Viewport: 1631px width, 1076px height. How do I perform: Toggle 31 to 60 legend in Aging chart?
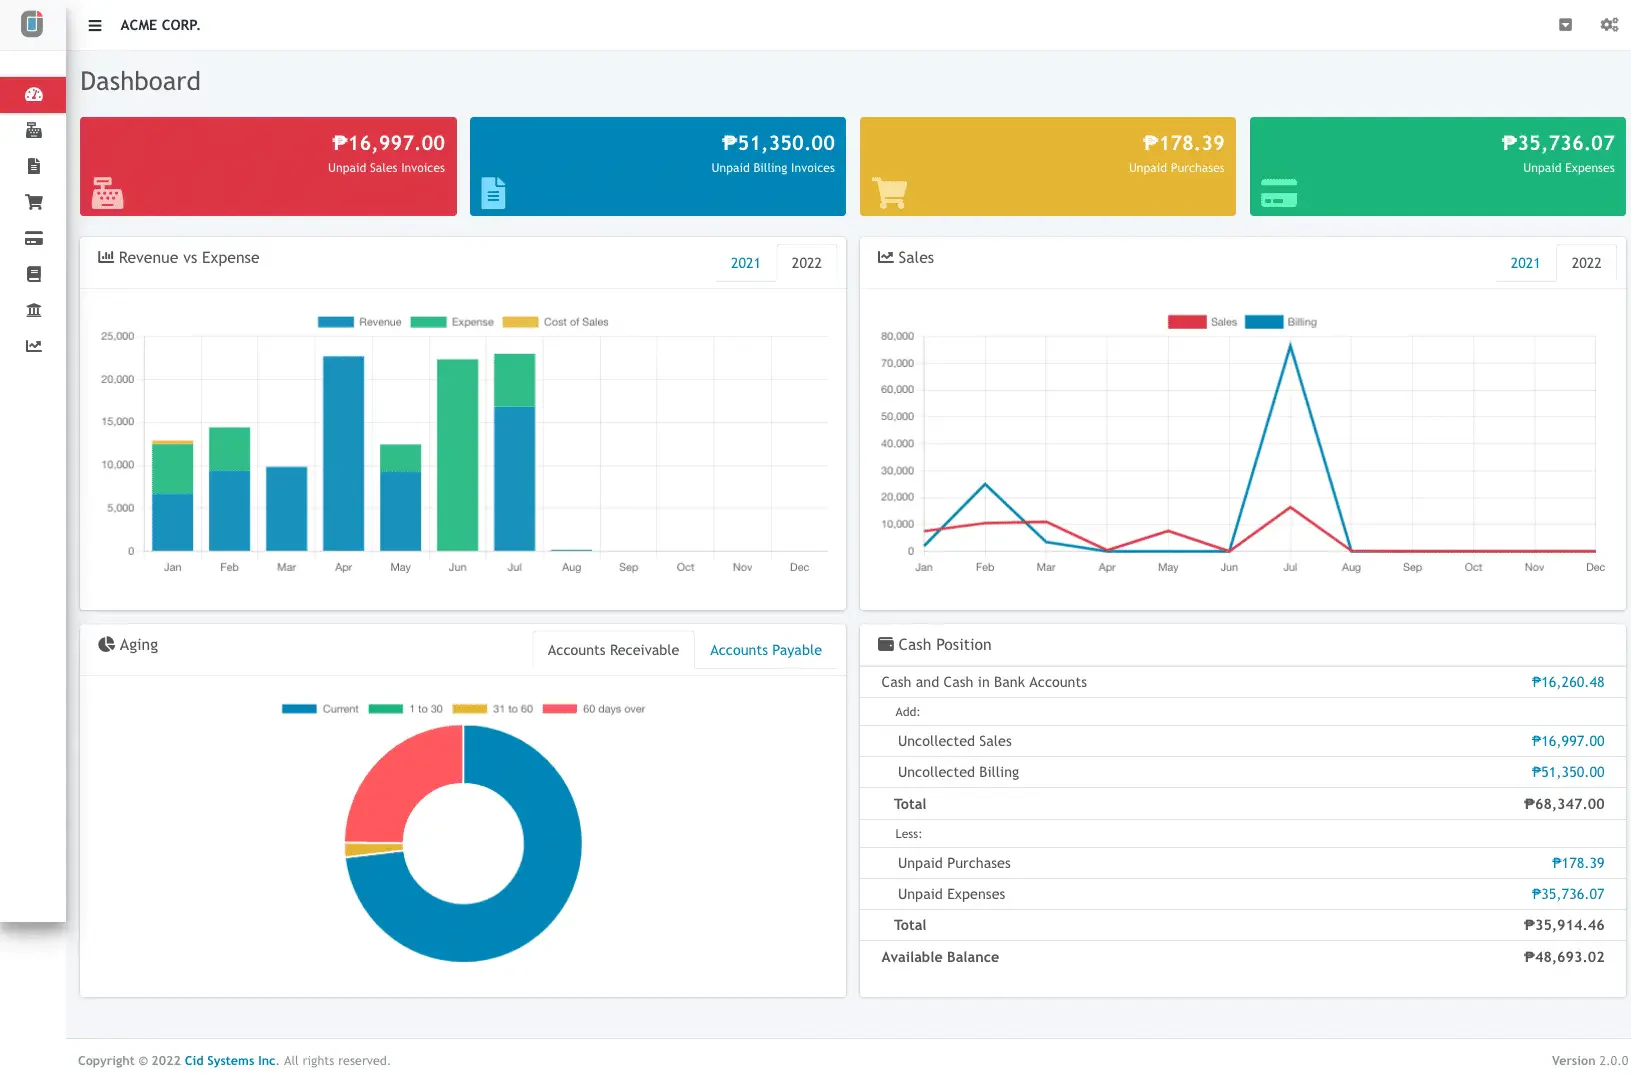click(x=492, y=709)
